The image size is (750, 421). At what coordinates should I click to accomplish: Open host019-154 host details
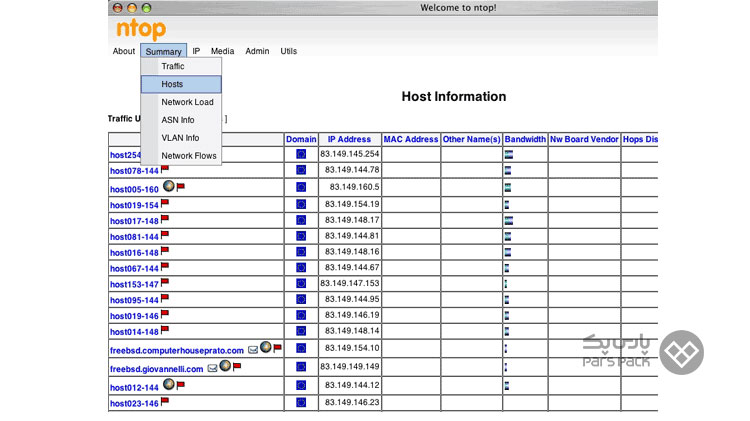pyautogui.click(x=134, y=205)
